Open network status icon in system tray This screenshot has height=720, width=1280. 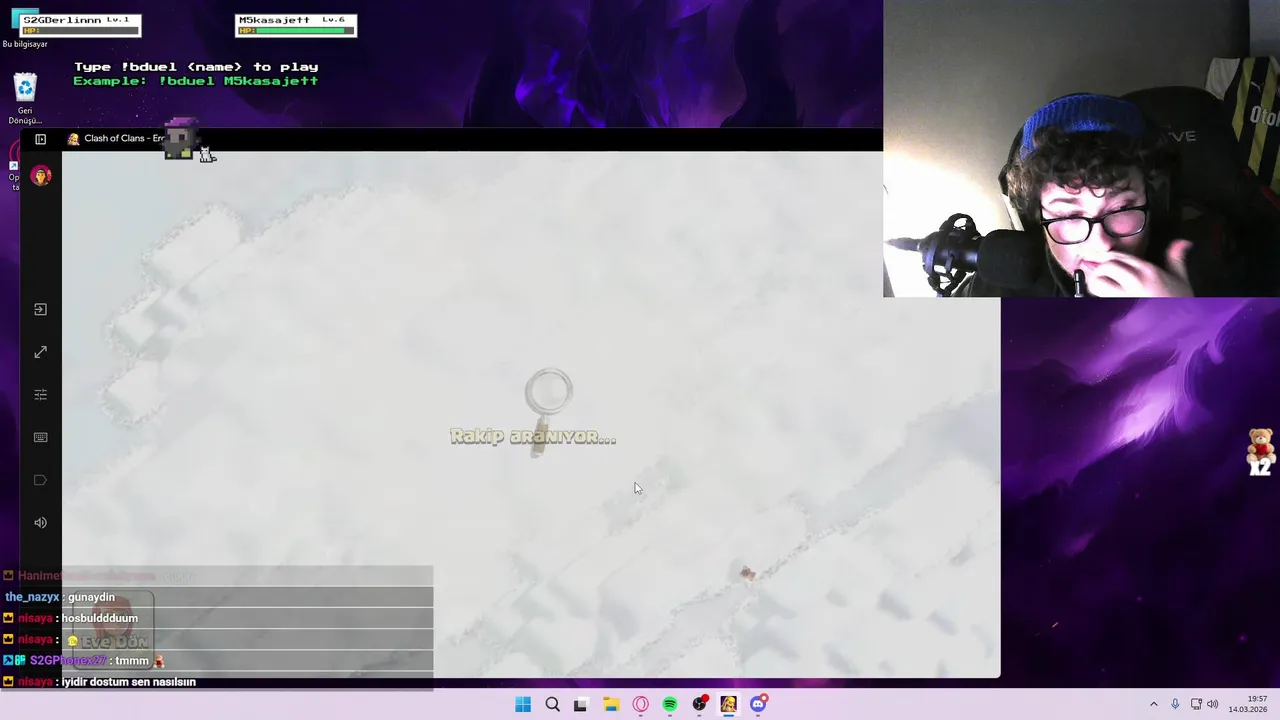(1196, 704)
